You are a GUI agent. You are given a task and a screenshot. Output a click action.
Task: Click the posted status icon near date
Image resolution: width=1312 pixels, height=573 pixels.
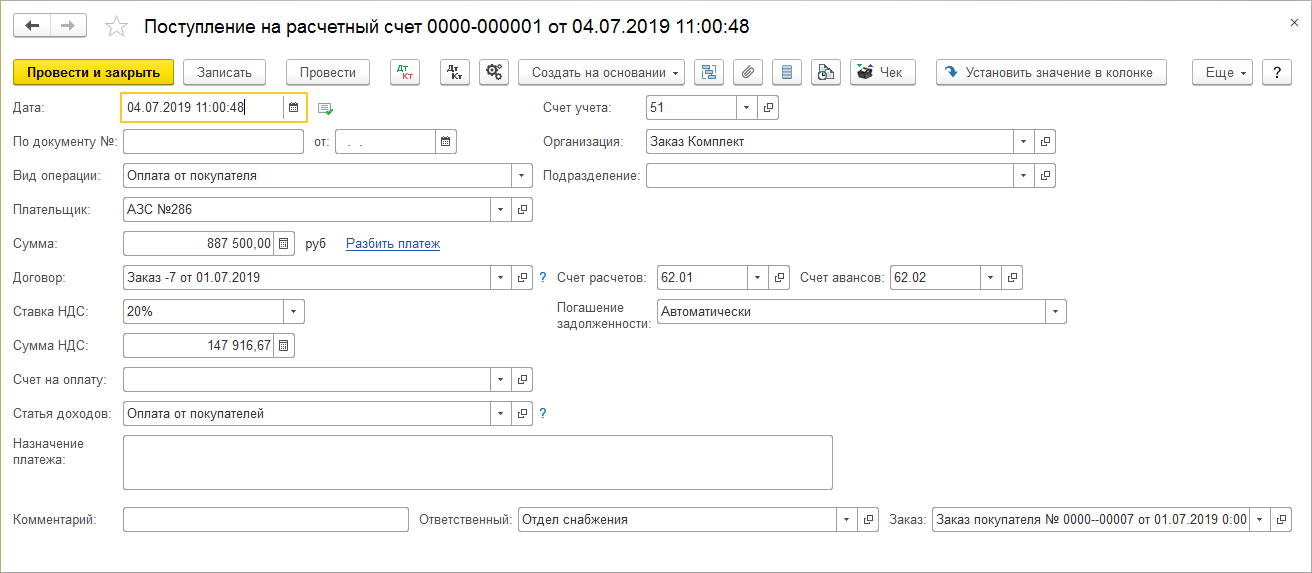(x=325, y=108)
